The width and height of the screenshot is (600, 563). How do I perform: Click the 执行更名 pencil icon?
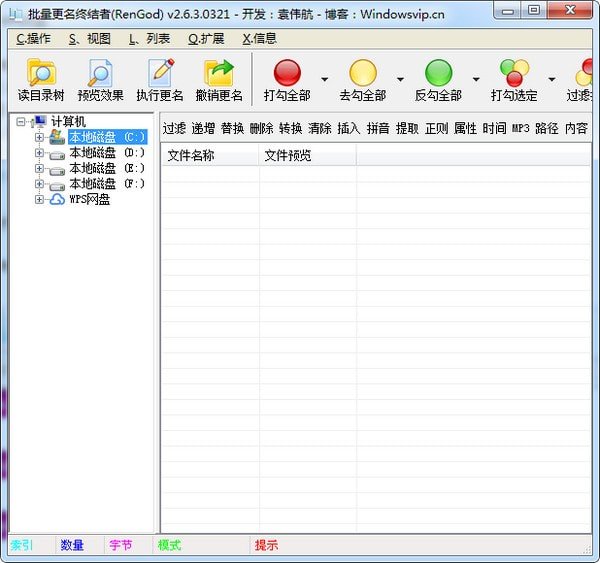[x=160, y=73]
